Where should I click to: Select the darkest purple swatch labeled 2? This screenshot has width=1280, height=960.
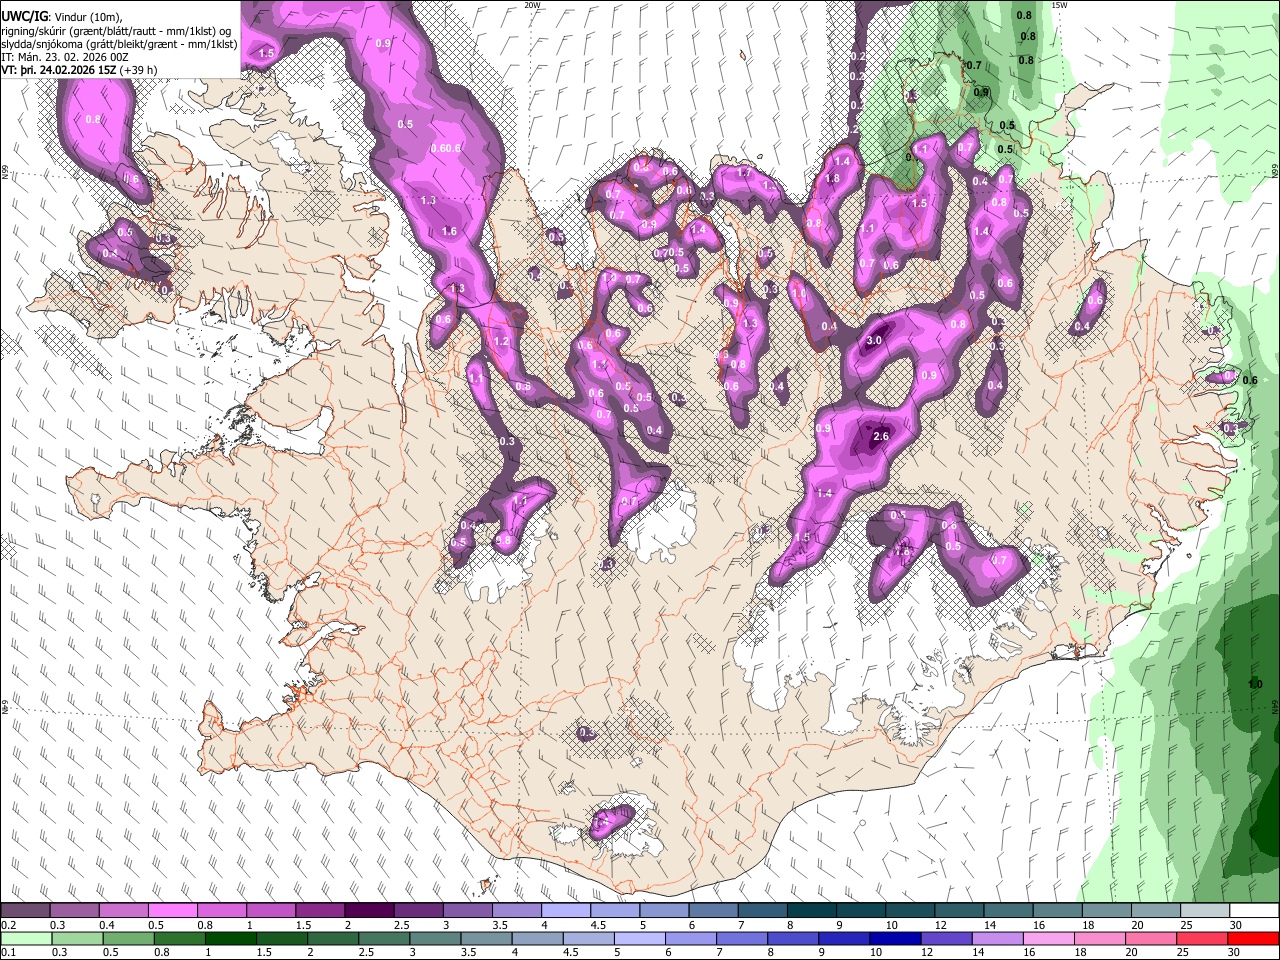(368, 911)
